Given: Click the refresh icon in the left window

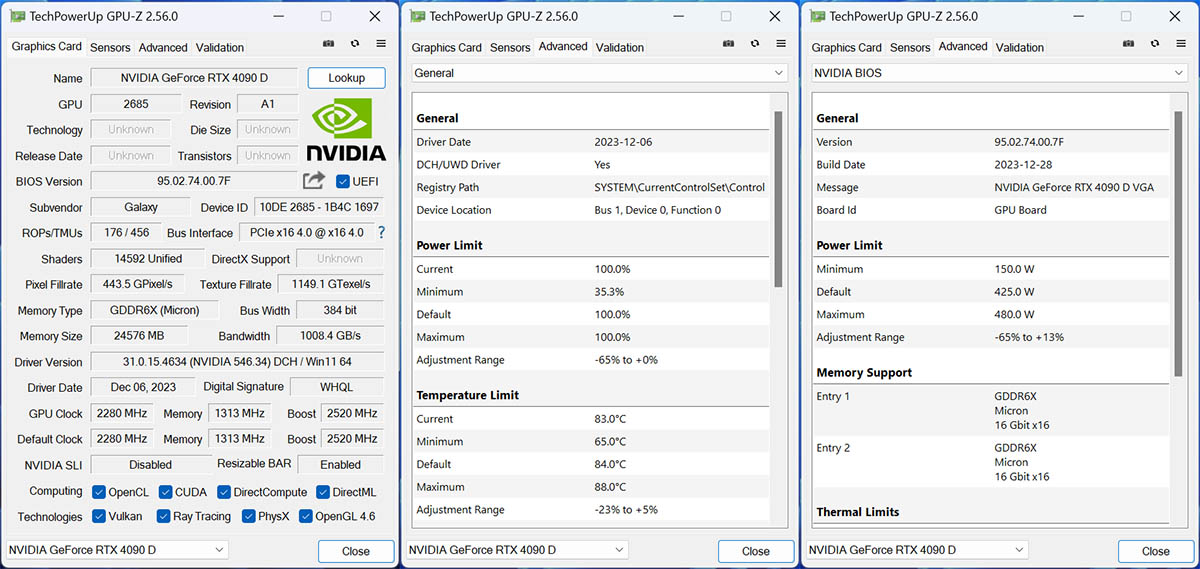Looking at the screenshot, I should click(x=355, y=44).
